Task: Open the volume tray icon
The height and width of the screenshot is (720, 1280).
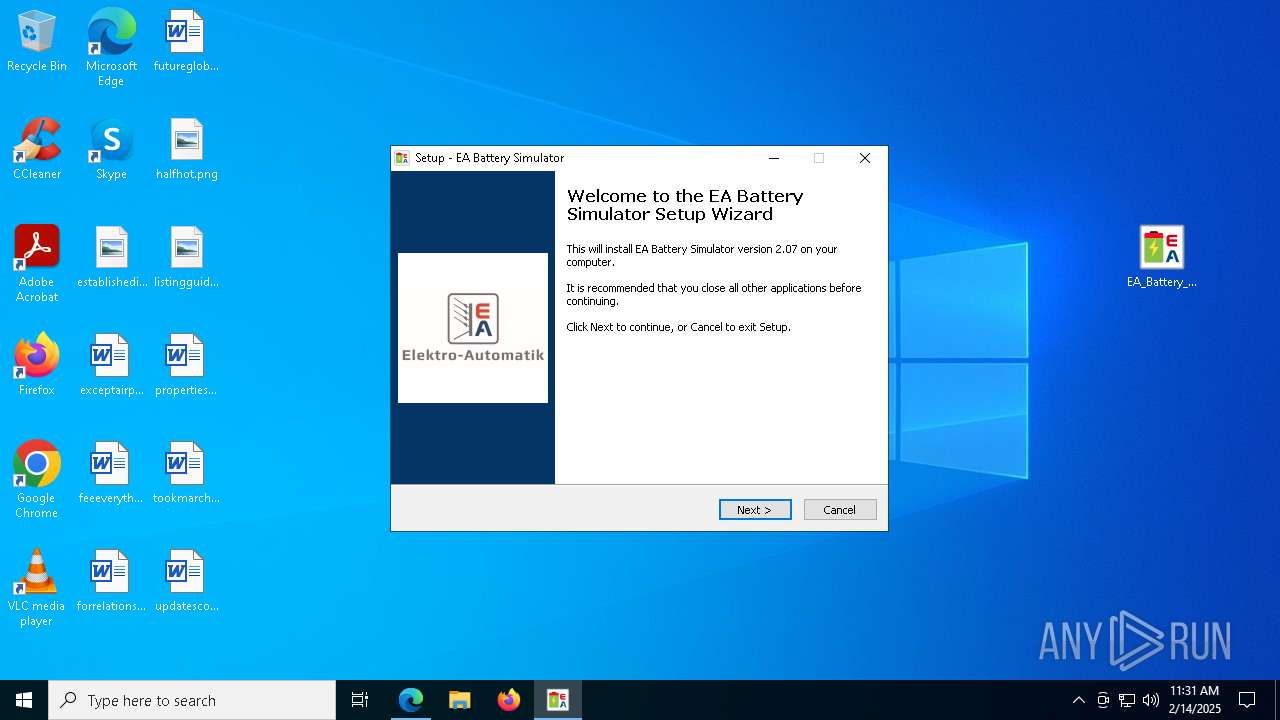Action: coord(1151,700)
